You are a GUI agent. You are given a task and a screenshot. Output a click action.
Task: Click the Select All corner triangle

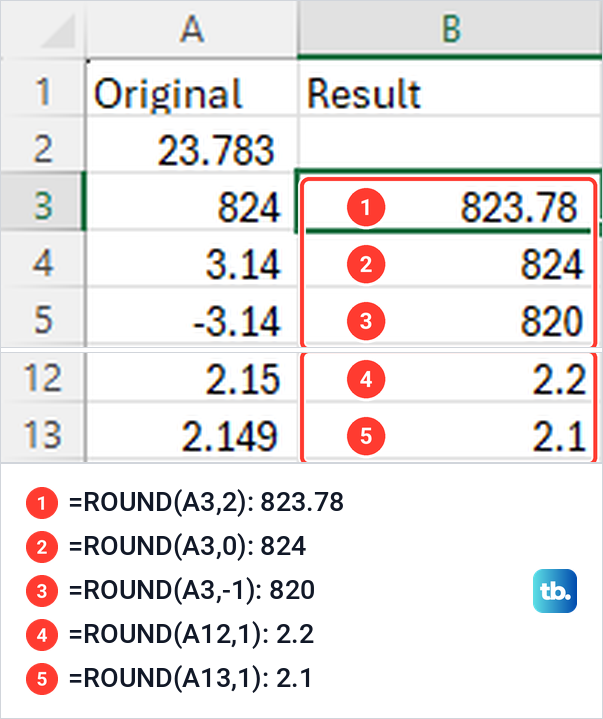[x=59, y=31]
